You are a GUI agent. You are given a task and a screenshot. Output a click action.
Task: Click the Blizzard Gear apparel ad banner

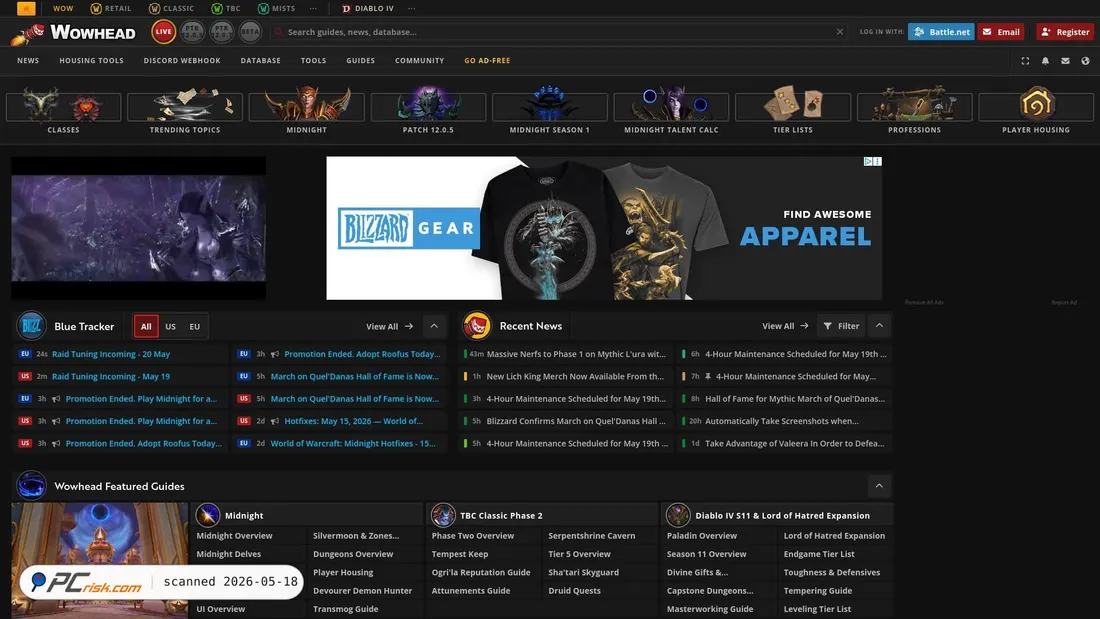604,228
